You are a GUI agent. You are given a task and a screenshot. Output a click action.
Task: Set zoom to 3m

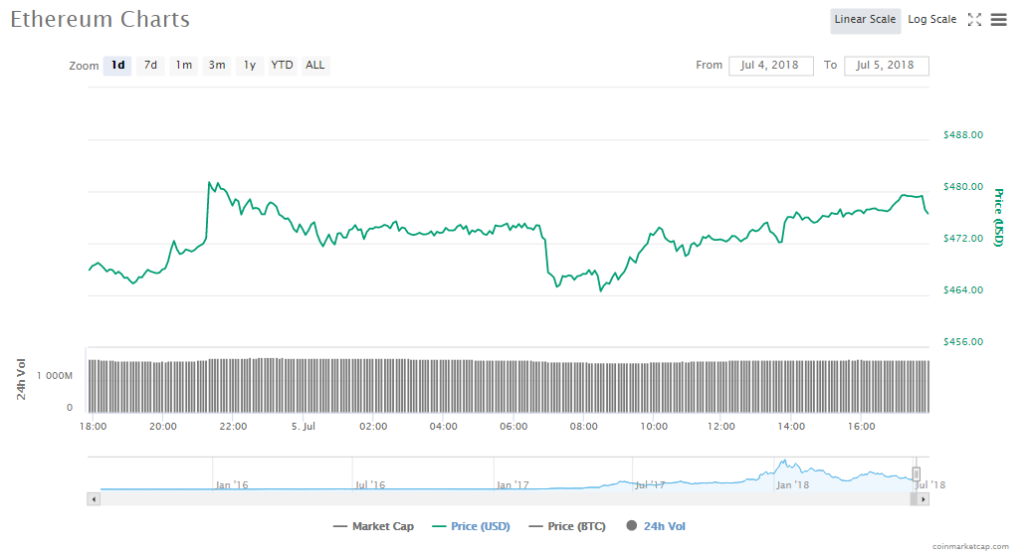(216, 66)
